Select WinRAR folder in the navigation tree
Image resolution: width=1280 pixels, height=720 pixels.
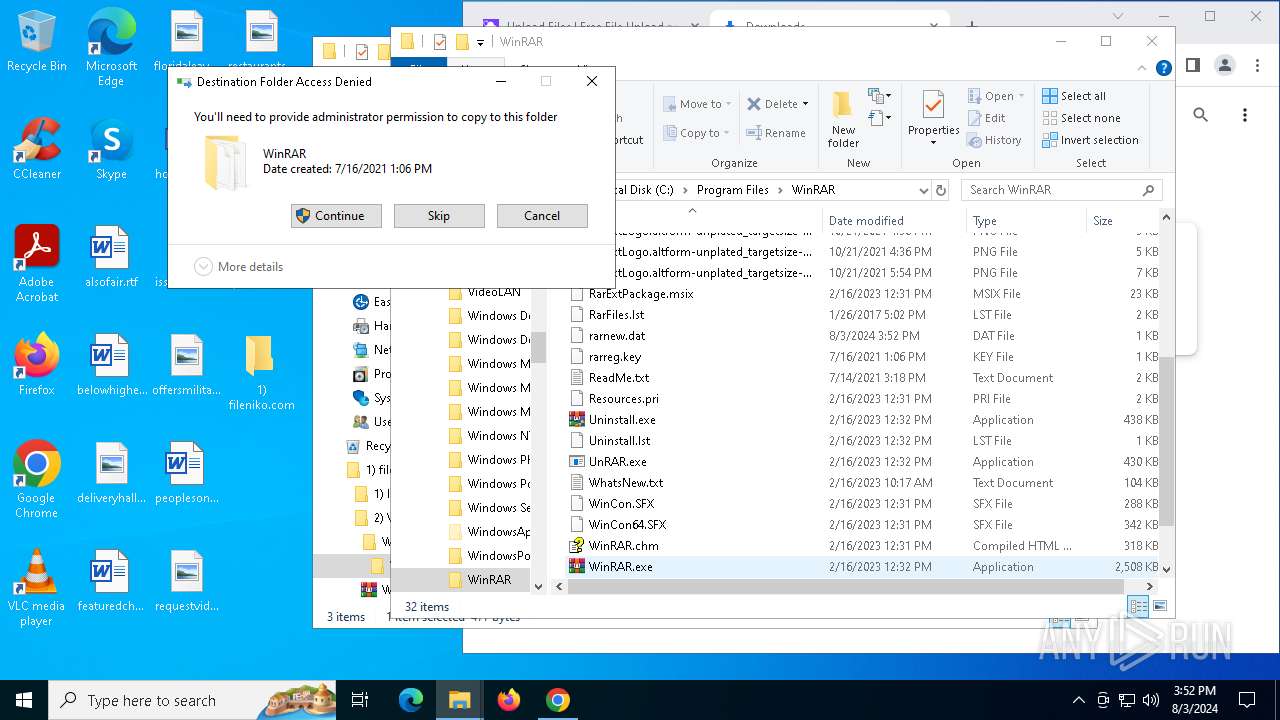coord(489,580)
